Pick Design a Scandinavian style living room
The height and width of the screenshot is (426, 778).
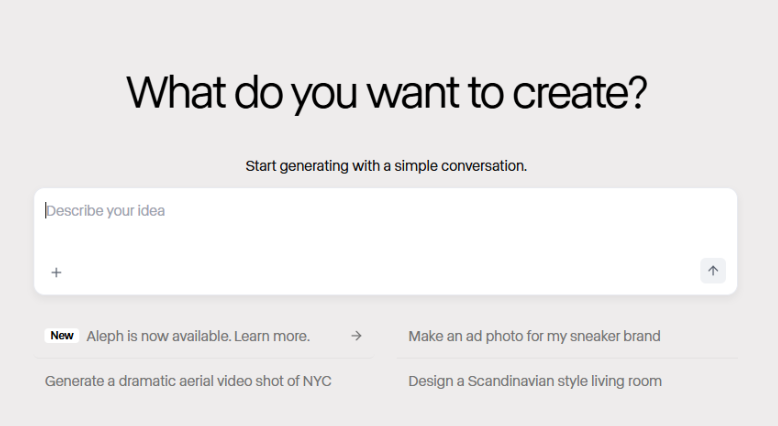coord(535,381)
